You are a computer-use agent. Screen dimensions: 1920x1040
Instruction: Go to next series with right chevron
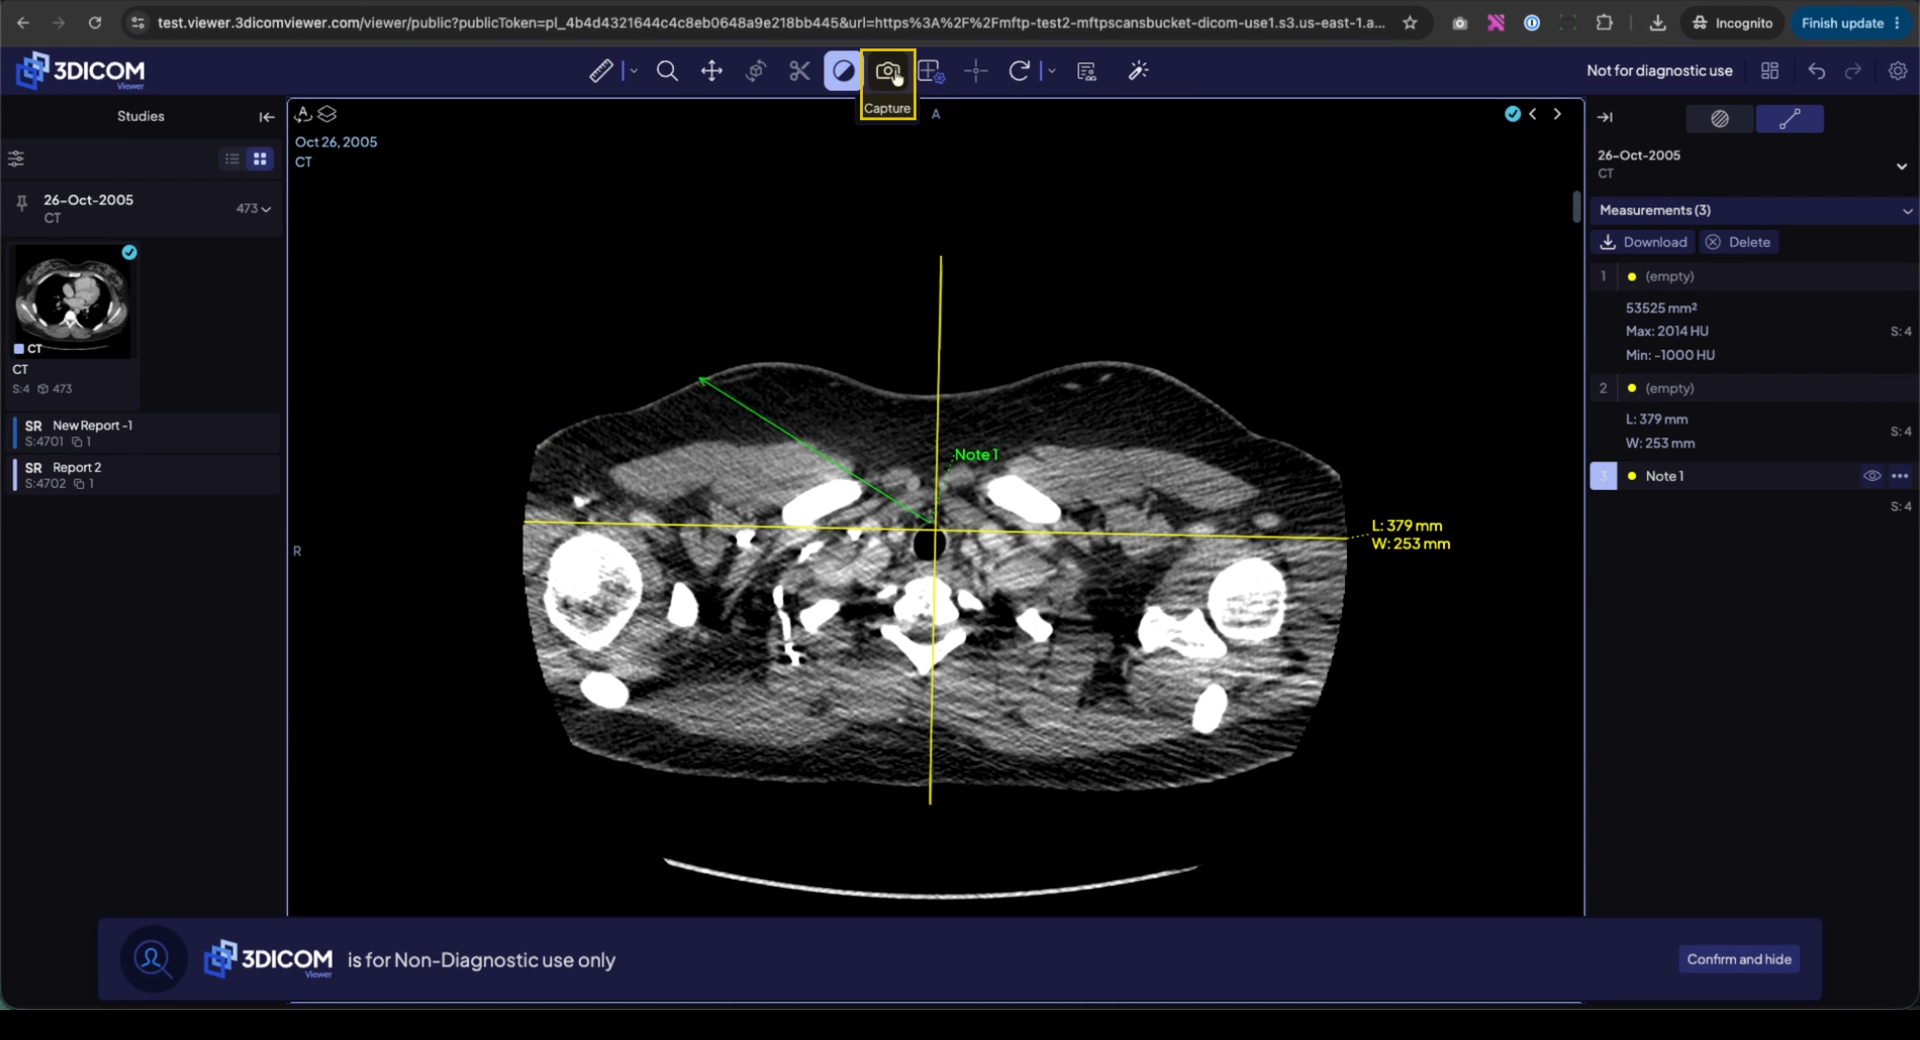click(1557, 114)
